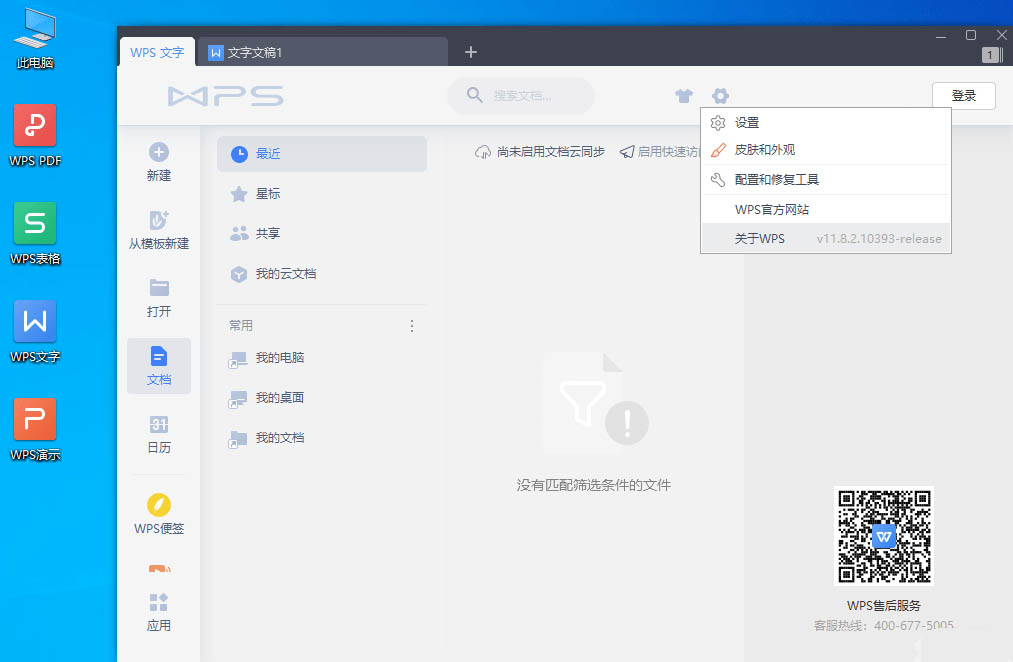Click the 登录 login button
Viewport: 1013px width, 662px height.
[x=963, y=96]
